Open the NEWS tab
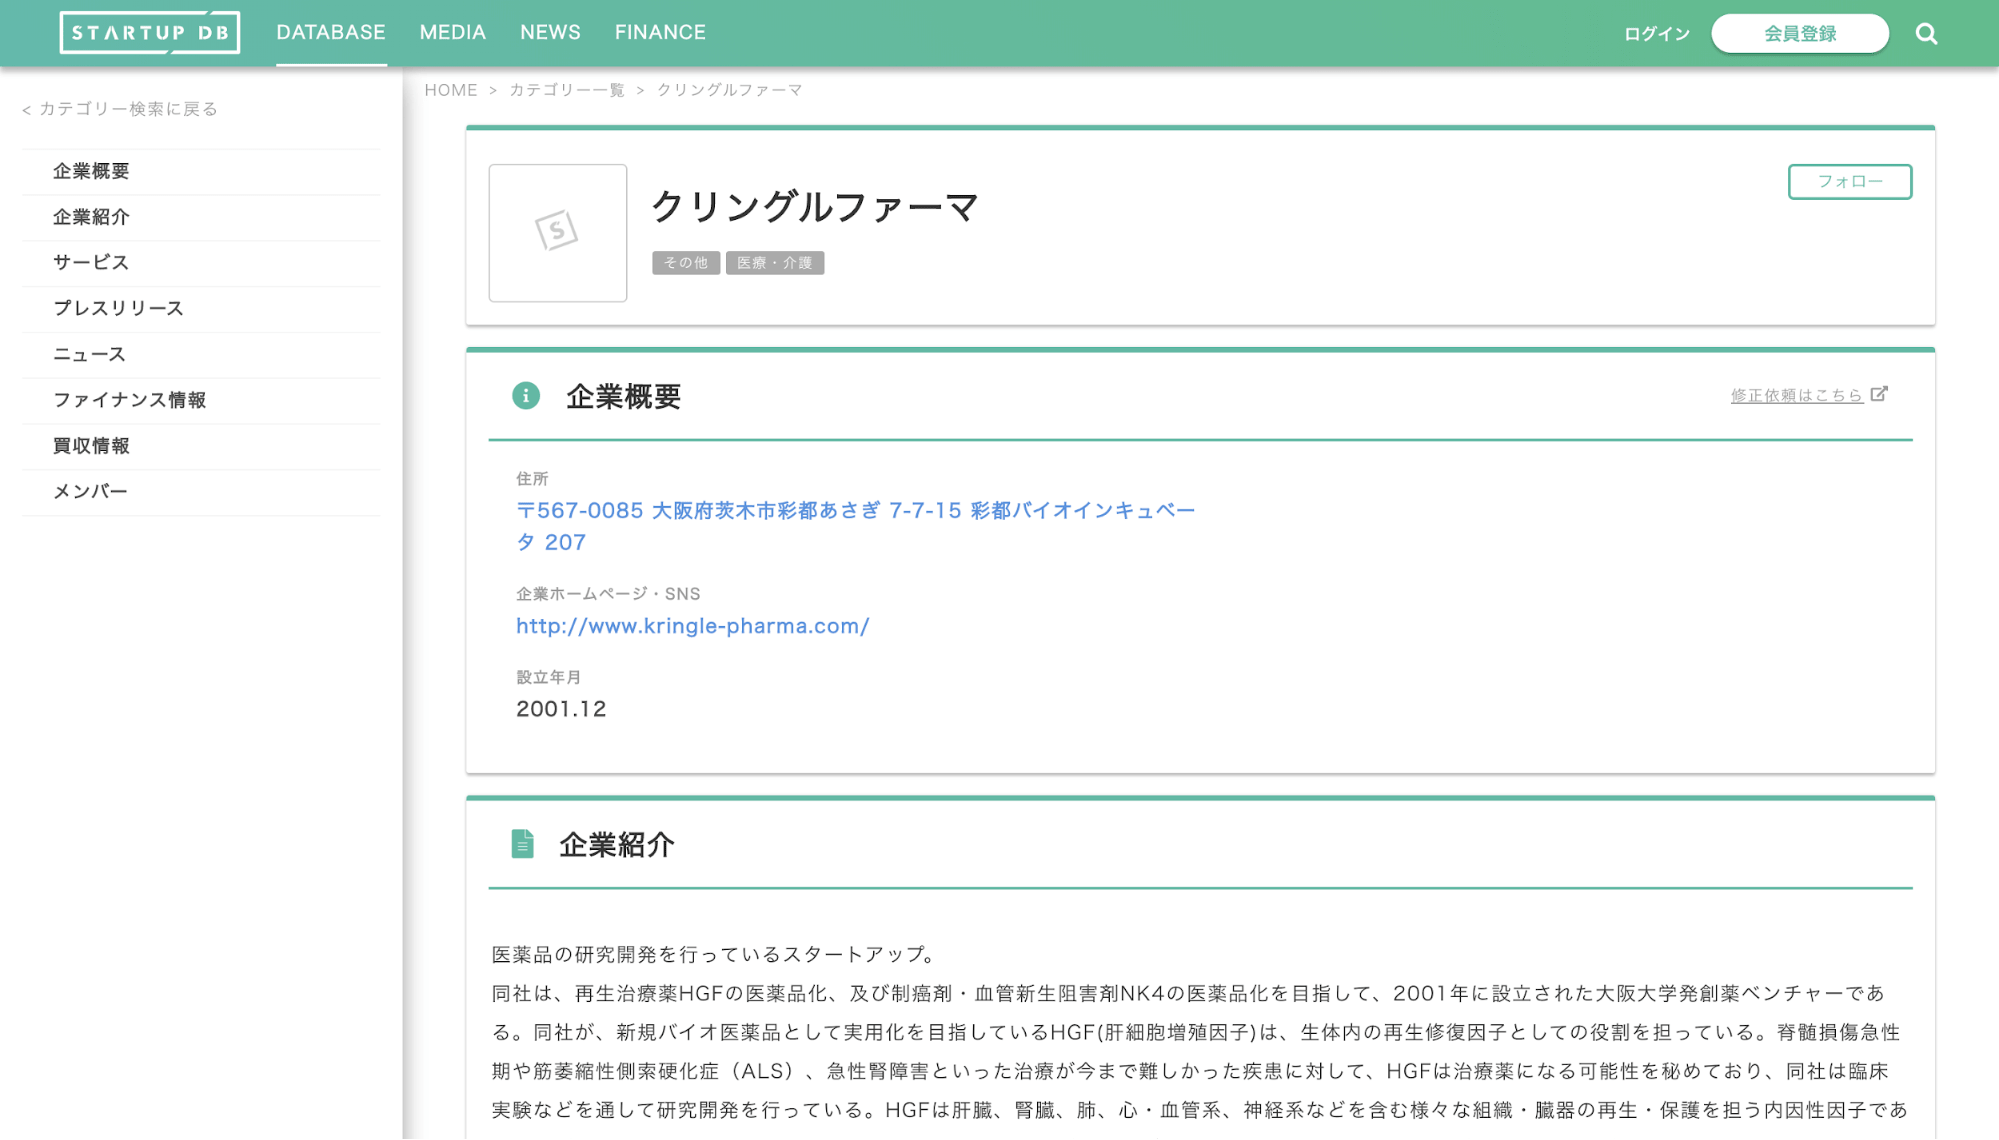The height and width of the screenshot is (1140, 1999). pyautogui.click(x=549, y=31)
